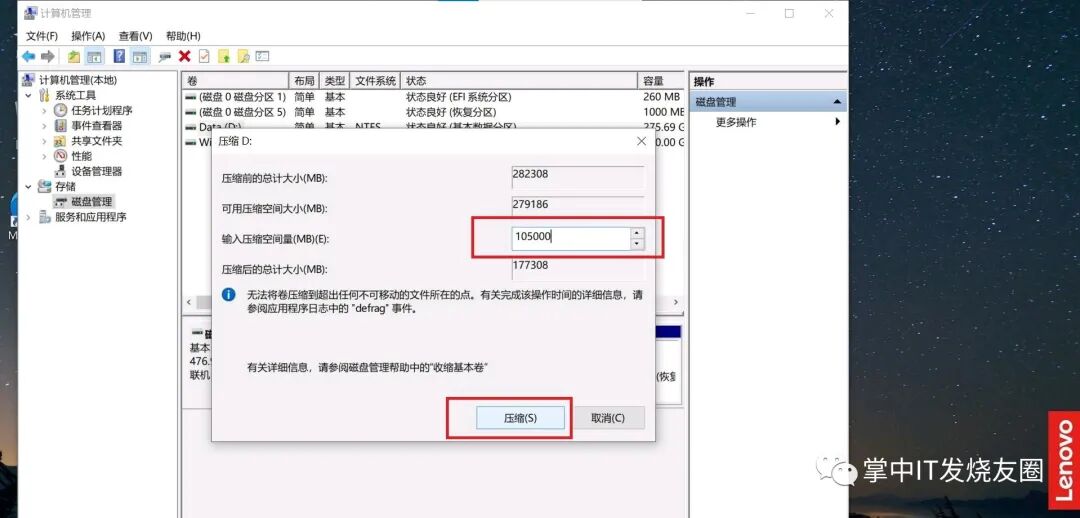Expand the 服务和应用程序 tree node

29,217
